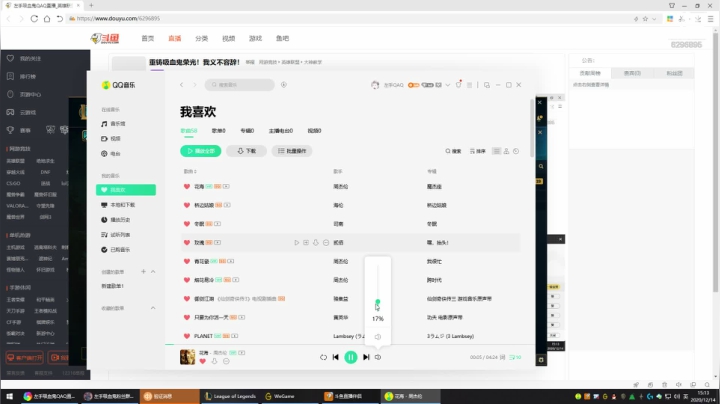Viewport: 720px width, 404px height.
Task: Open more options for highlighted fourth song
Action: pyautogui.click(x=326, y=243)
